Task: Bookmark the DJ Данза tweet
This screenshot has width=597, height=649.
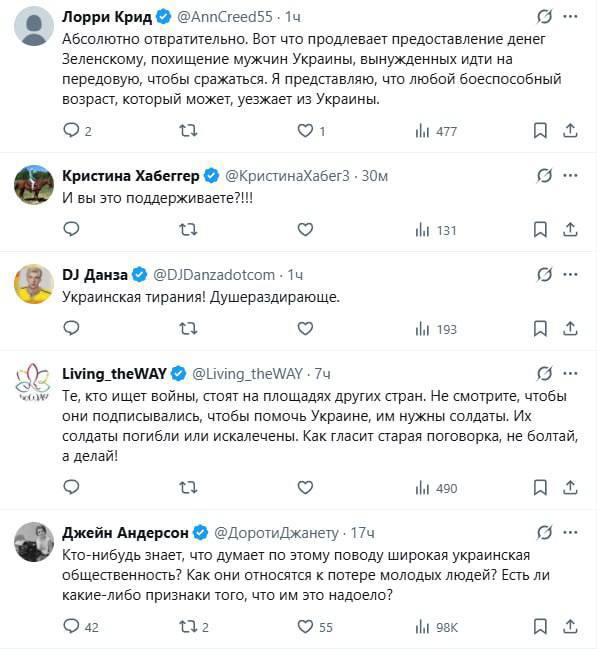Action: pyautogui.click(x=540, y=329)
